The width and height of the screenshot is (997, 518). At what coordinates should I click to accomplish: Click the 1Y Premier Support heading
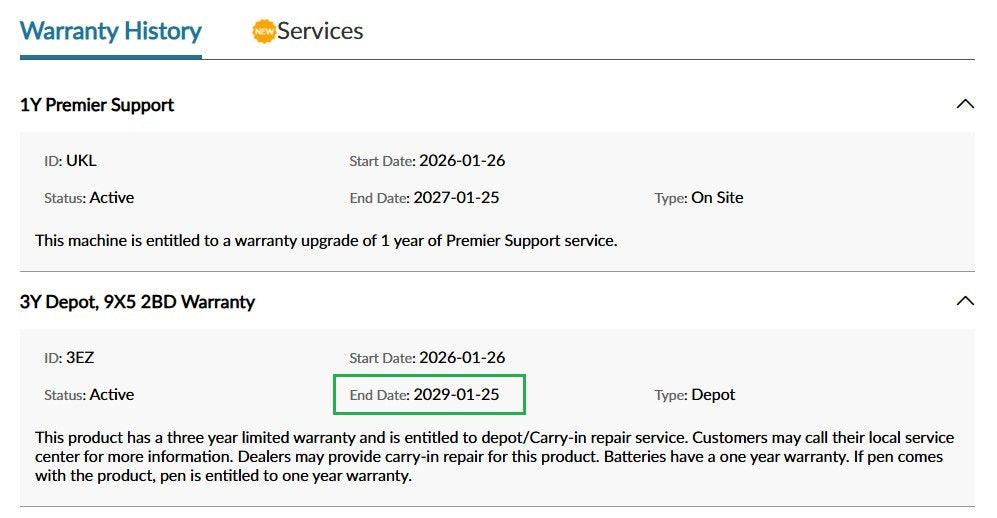tap(97, 105)
